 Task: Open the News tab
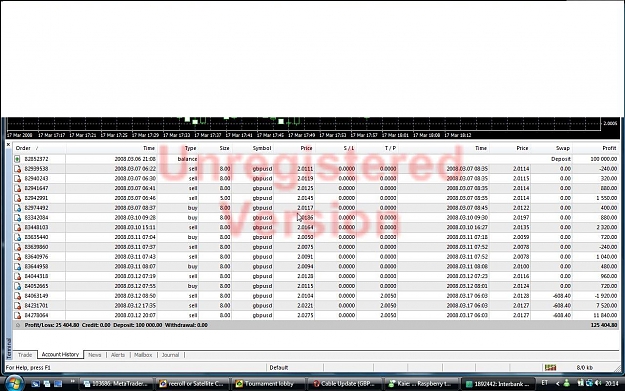tap(94, 355)
